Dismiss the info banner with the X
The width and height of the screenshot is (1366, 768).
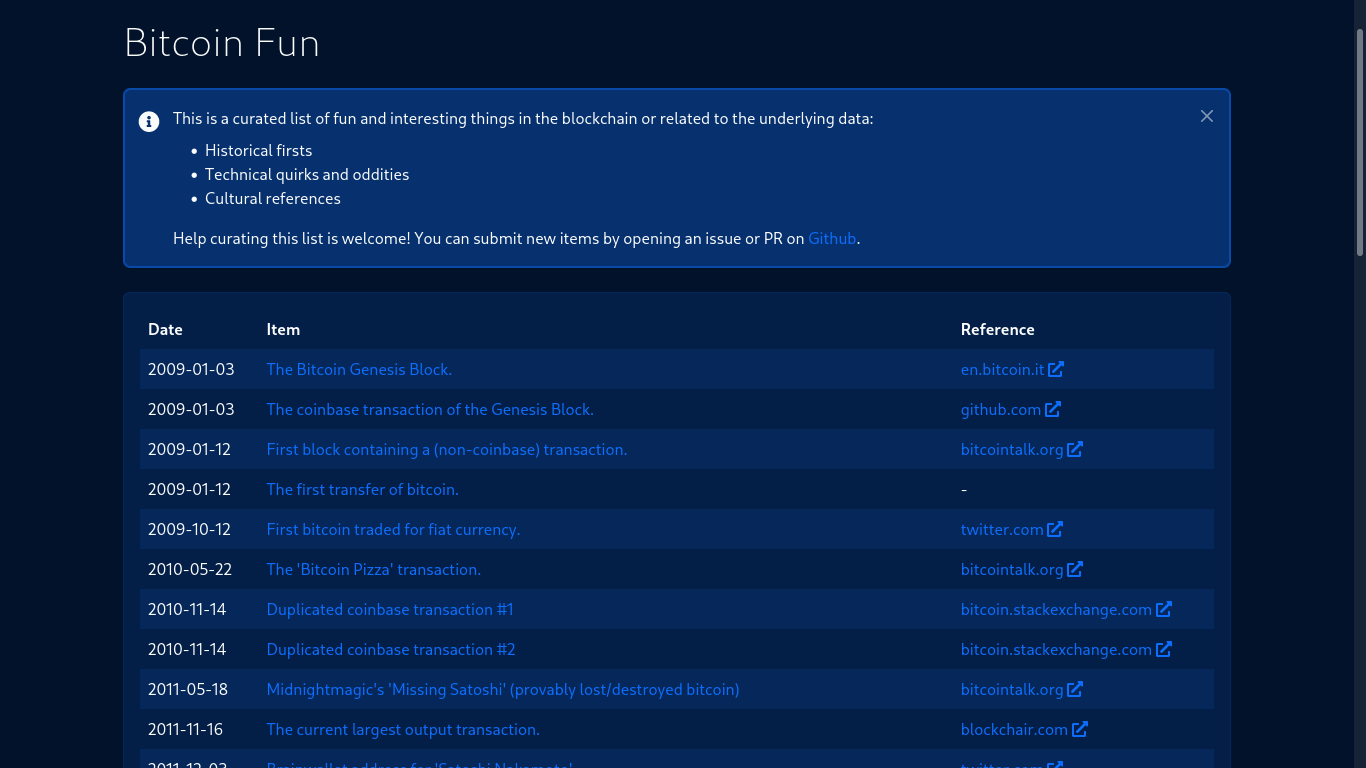click(1207, 116)
